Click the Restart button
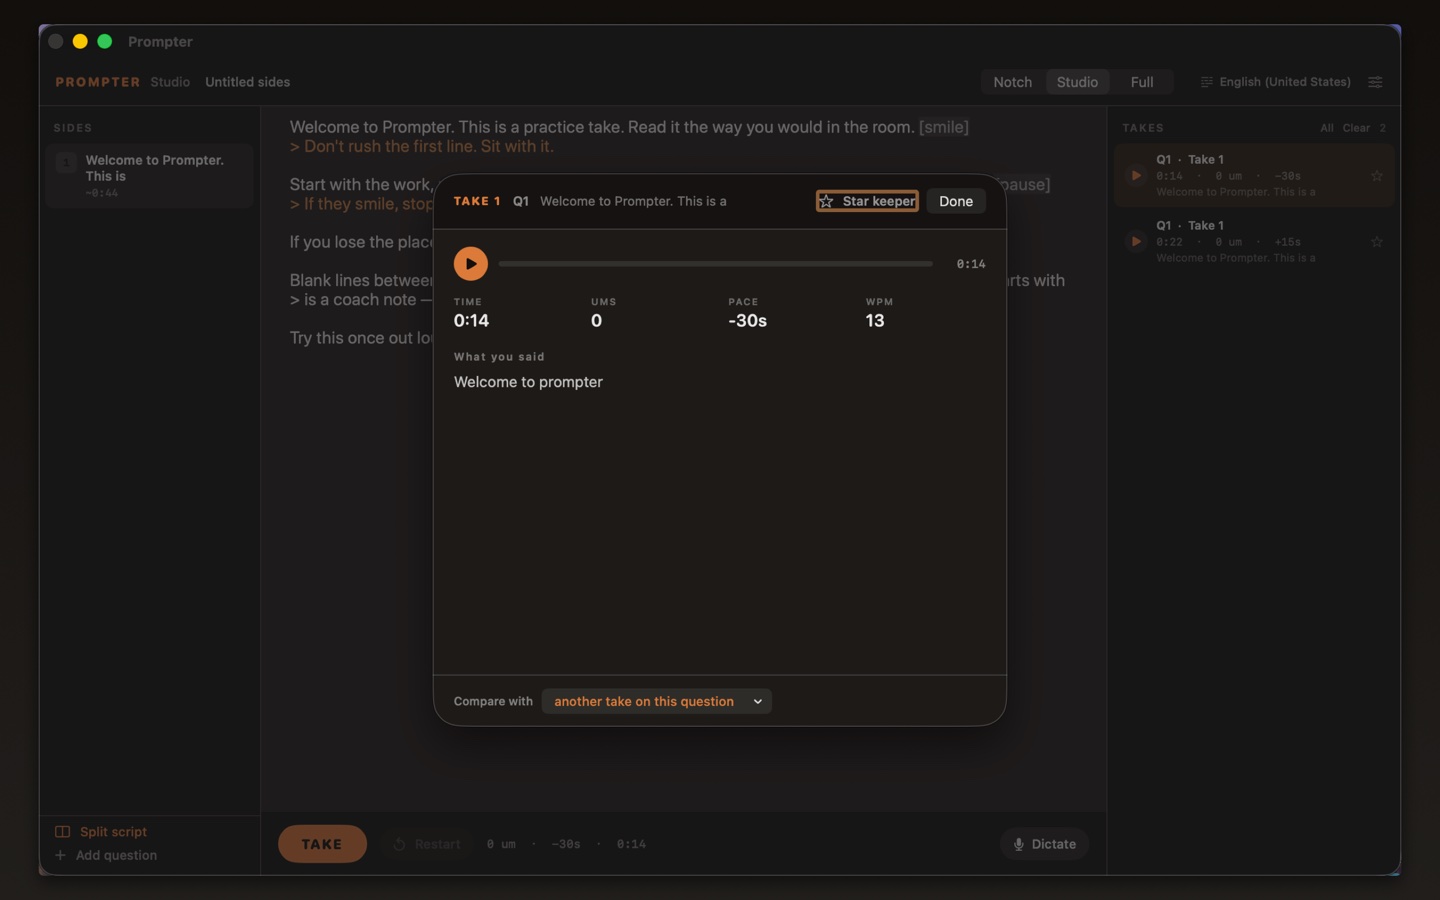This screenshot has width=1440, height=900. pyautogui.click(x=427, y=844)
